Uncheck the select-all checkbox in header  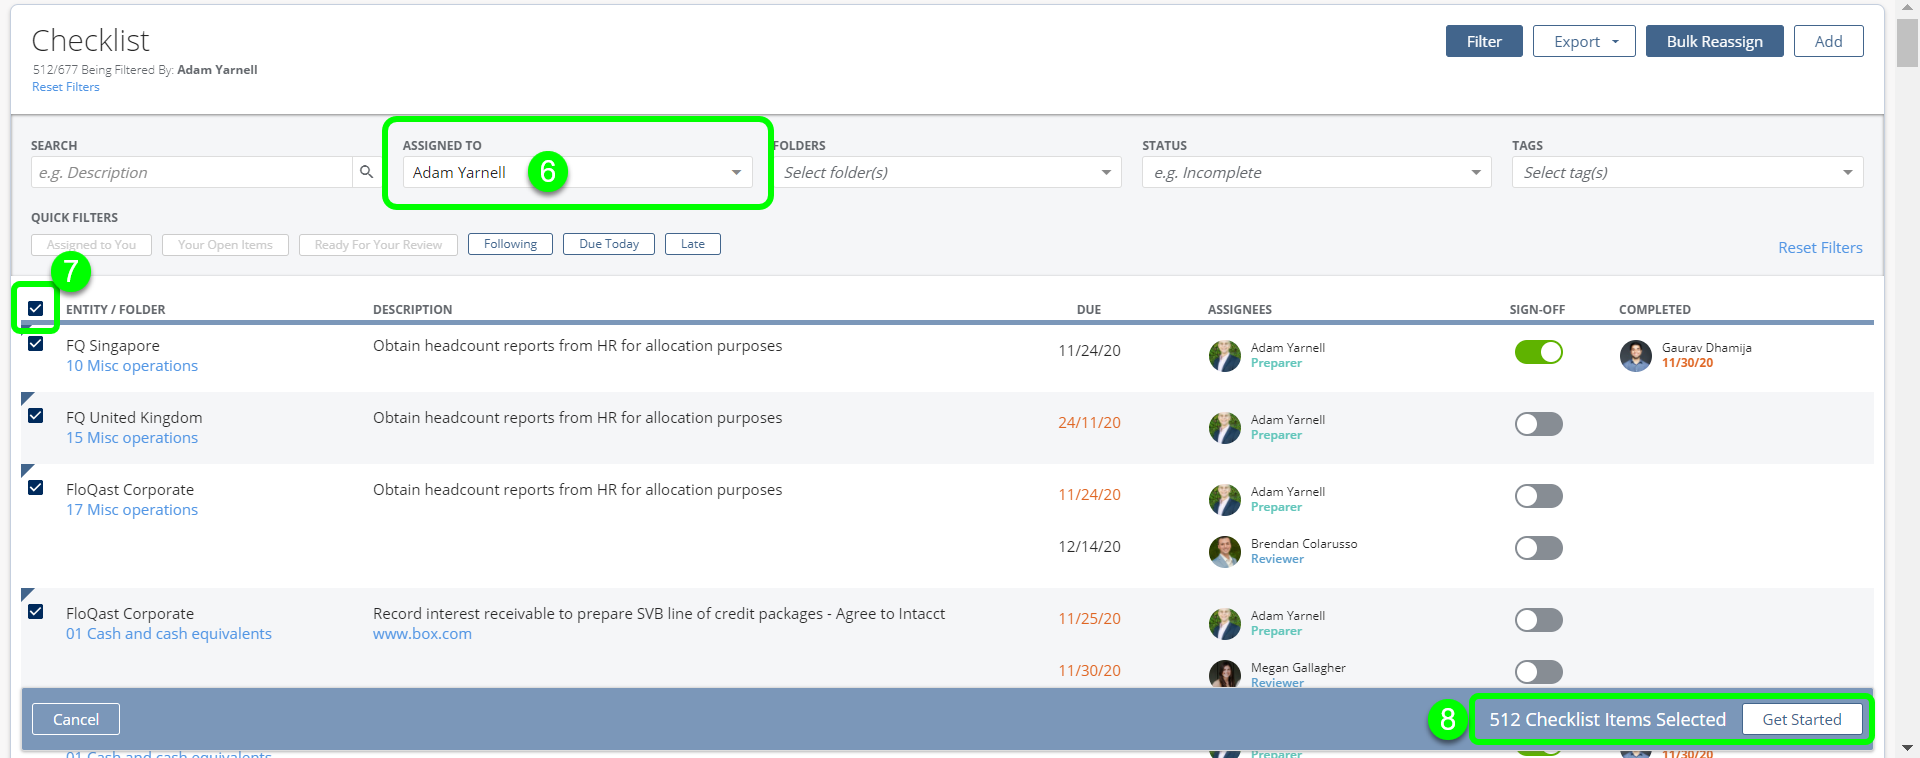coord(36,308)
